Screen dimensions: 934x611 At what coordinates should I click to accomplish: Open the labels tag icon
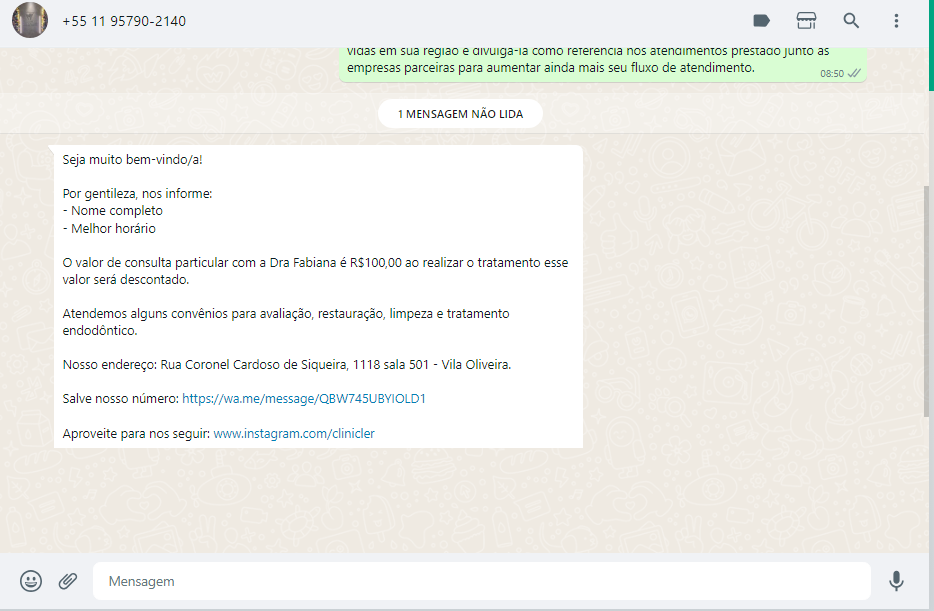[761, 21]
